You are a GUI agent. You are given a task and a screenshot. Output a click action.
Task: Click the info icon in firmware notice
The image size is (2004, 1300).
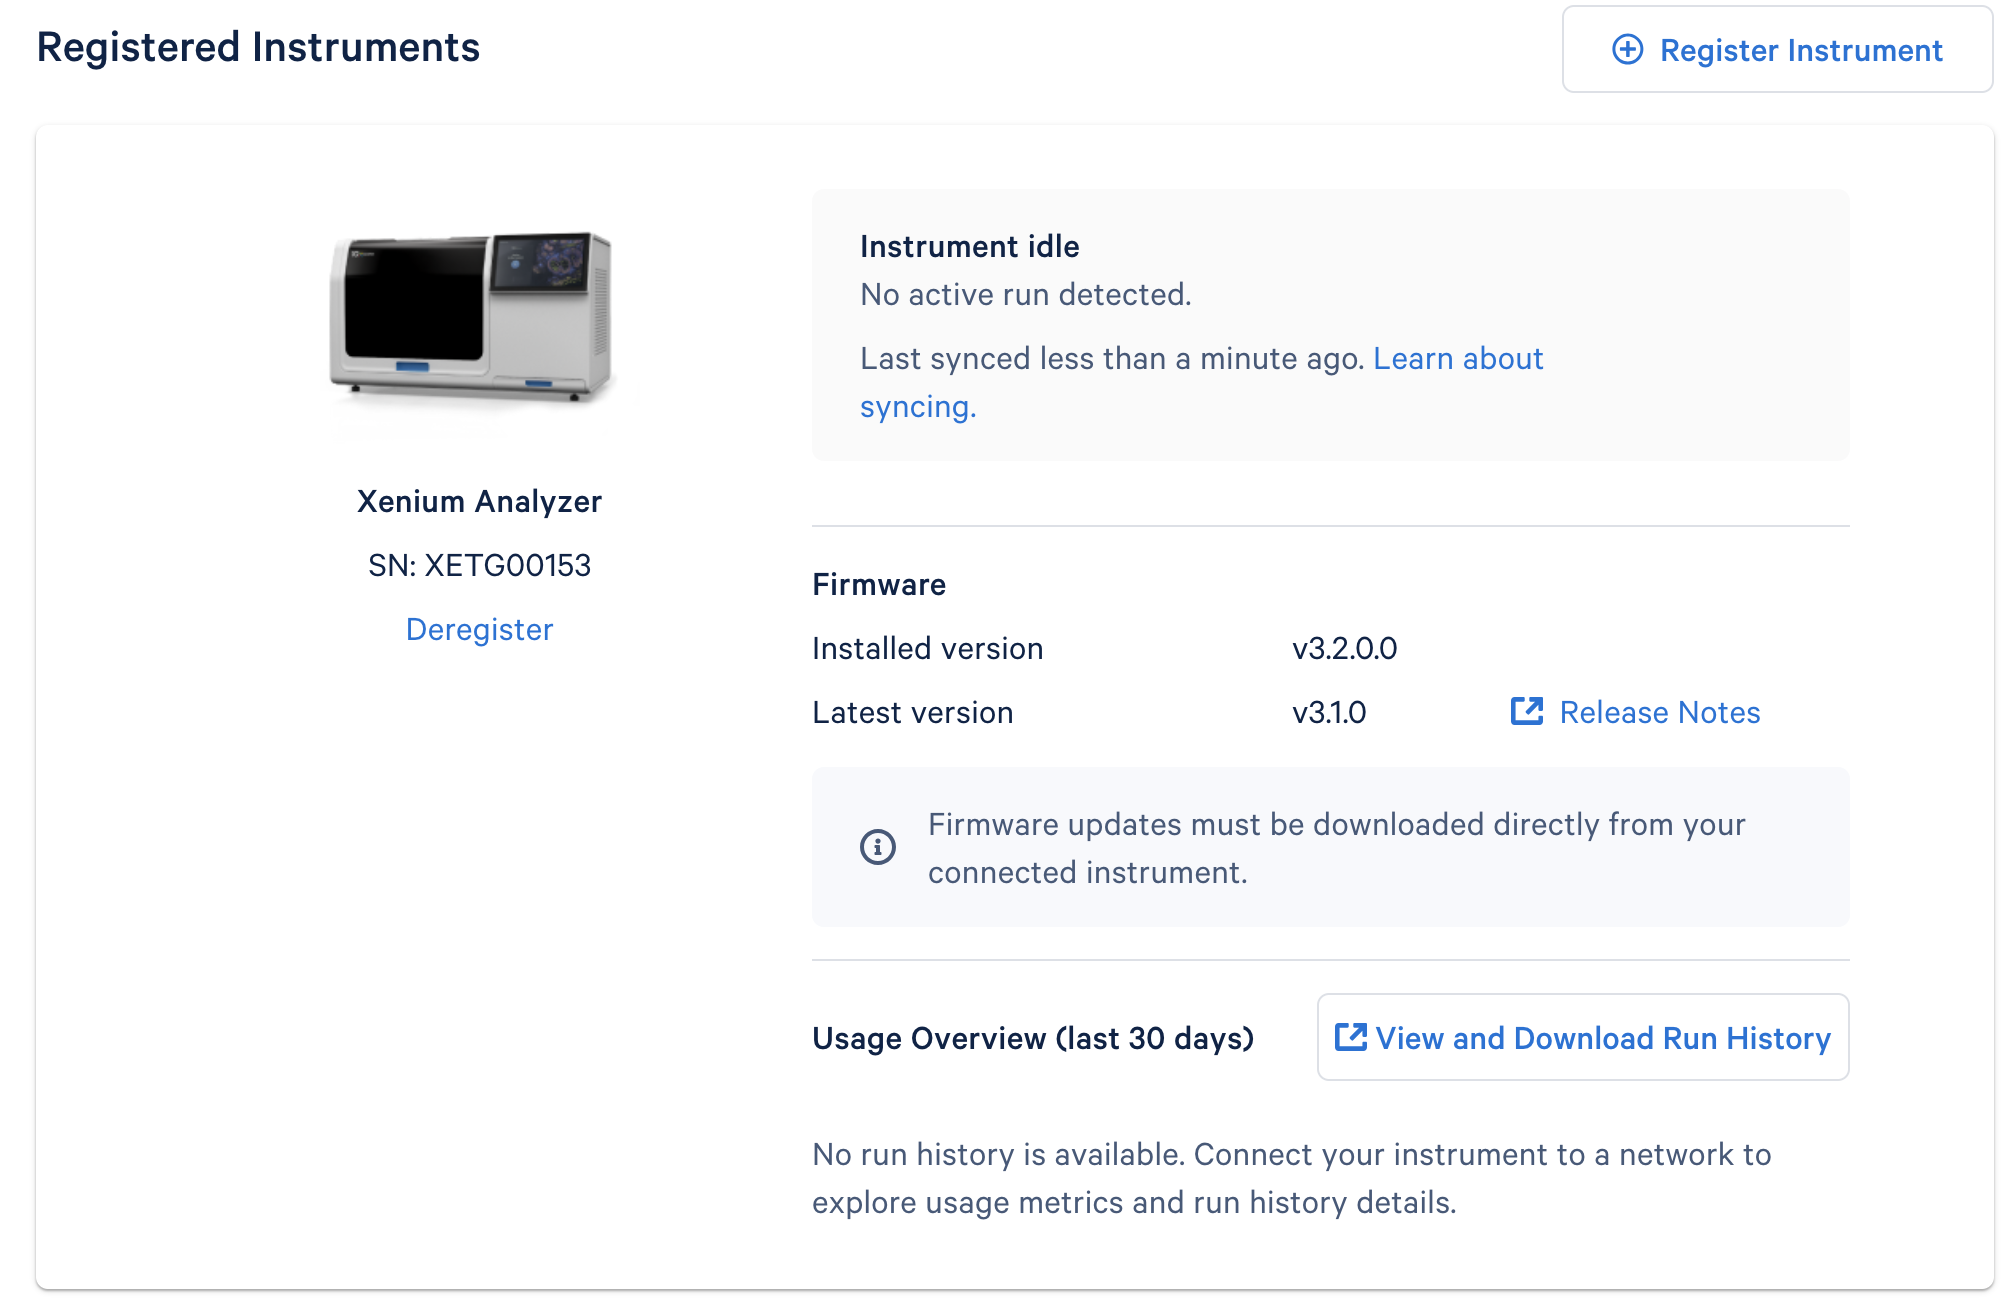(x=877, y=847)
